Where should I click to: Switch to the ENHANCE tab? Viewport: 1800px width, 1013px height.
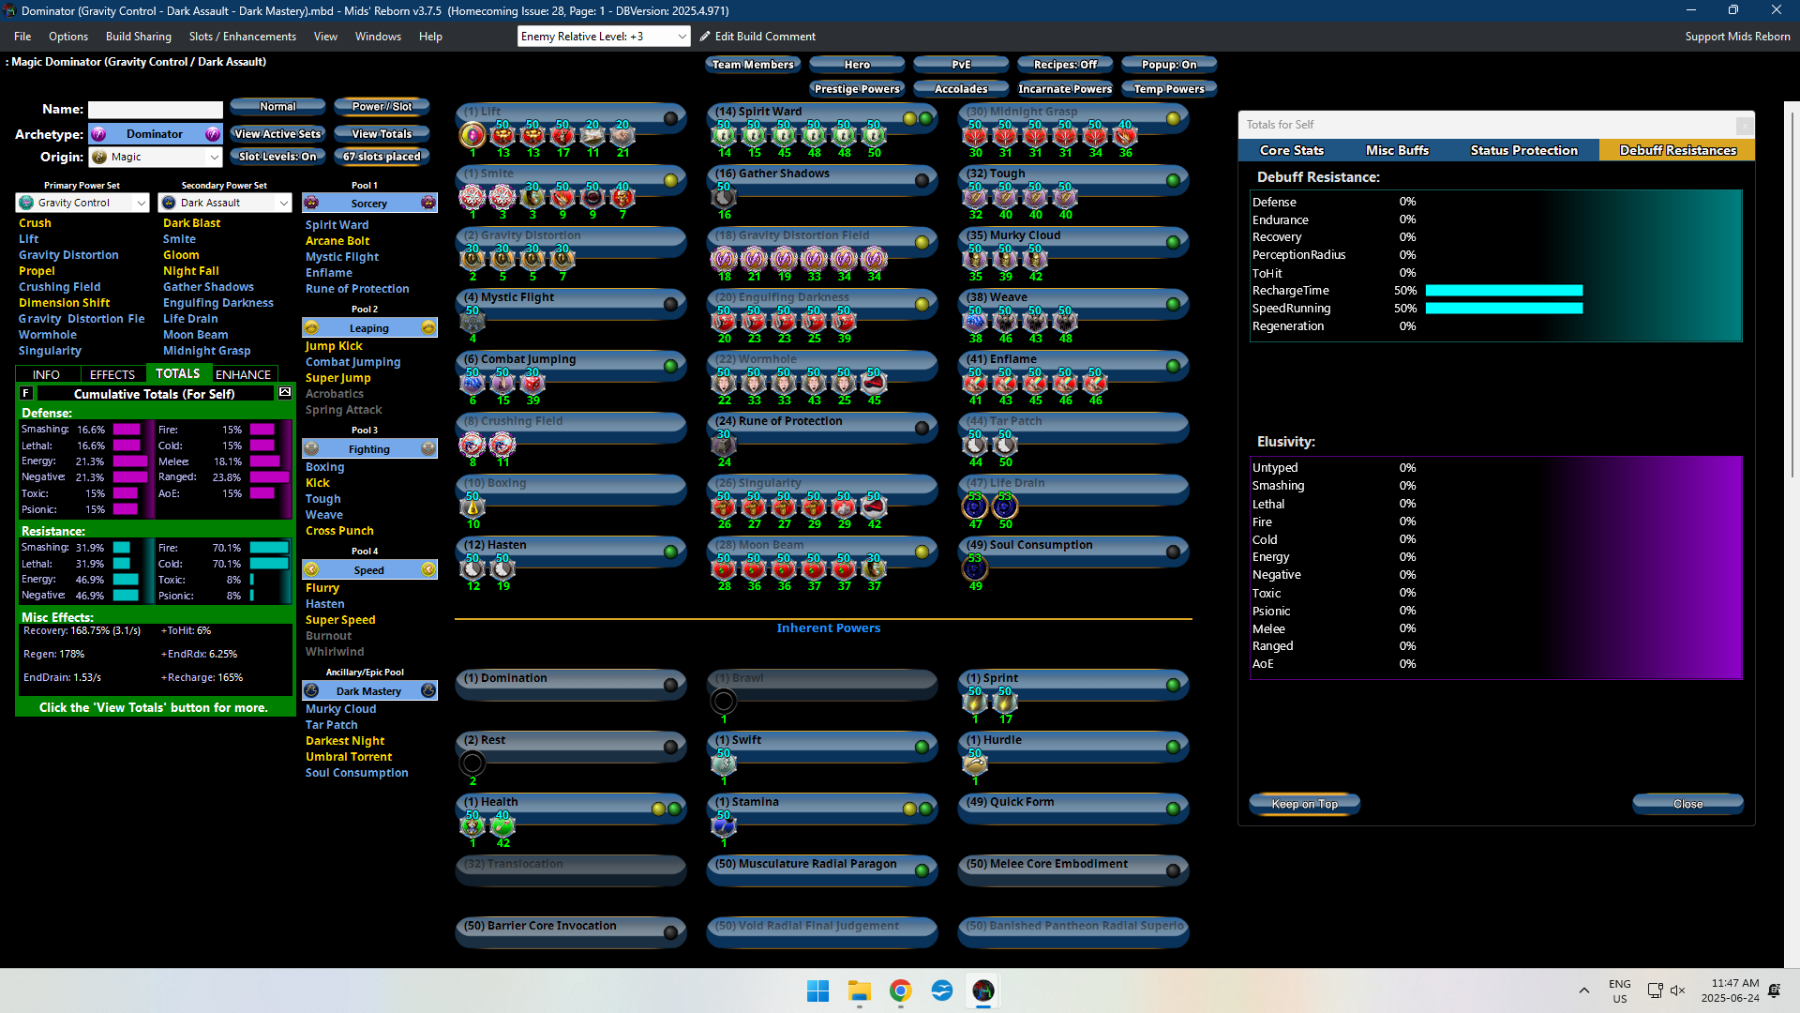(243, 374)
